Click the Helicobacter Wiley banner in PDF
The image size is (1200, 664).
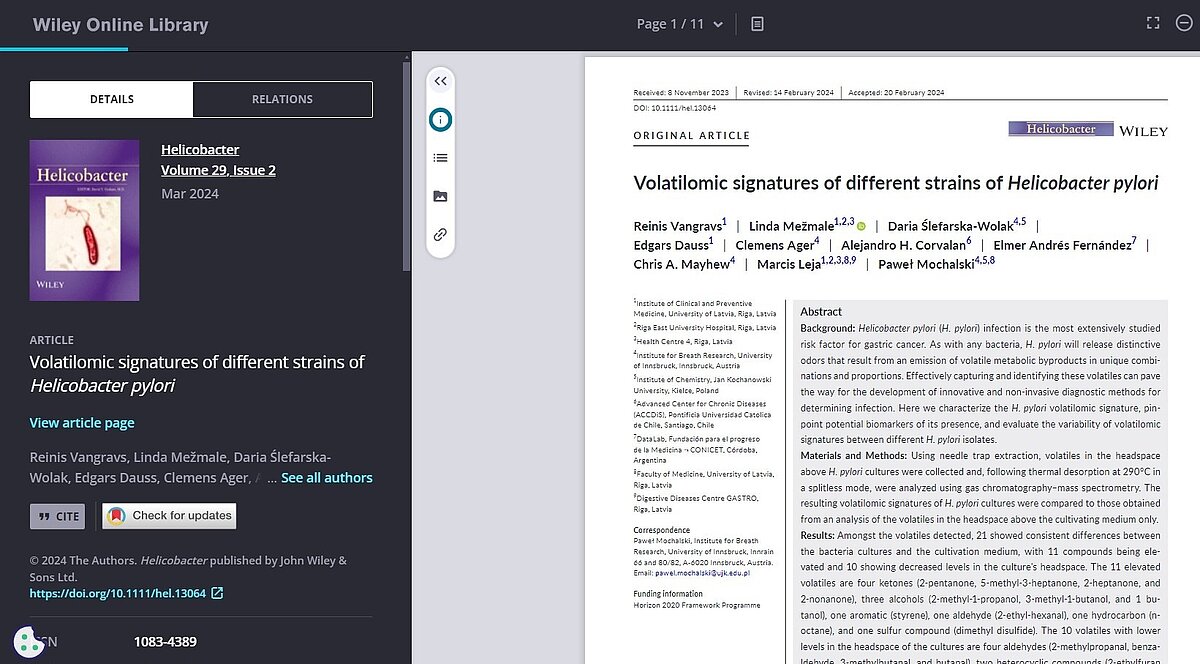pos(1088,130)
